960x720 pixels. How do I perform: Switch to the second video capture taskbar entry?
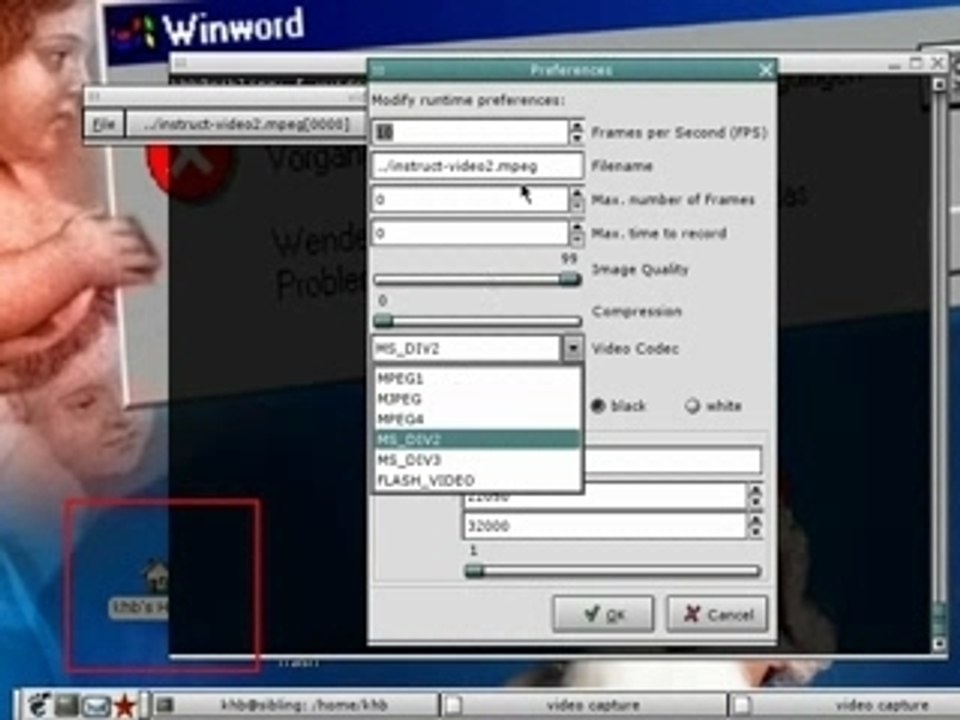[x=845, y=705]
